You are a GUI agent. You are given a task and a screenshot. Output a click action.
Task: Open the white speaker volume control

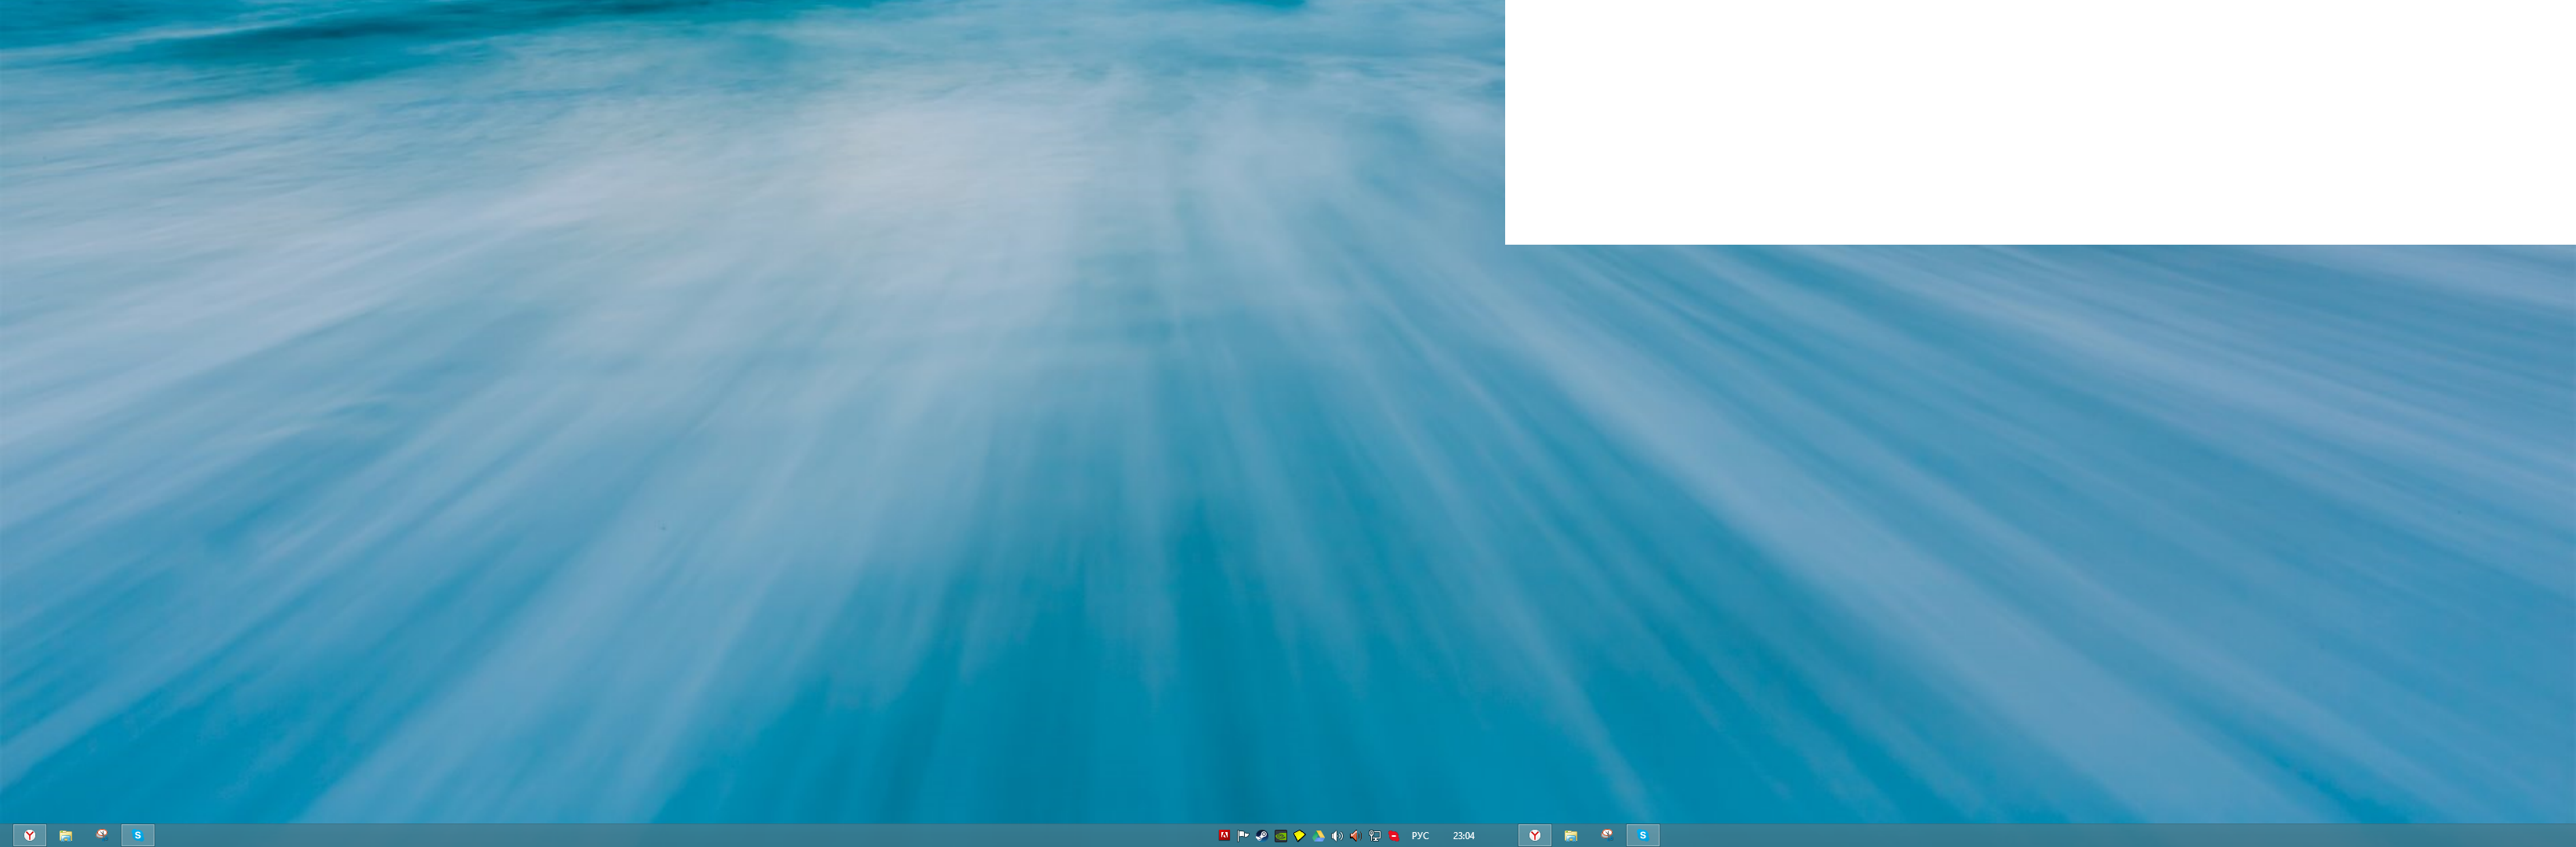(1337, 835)
